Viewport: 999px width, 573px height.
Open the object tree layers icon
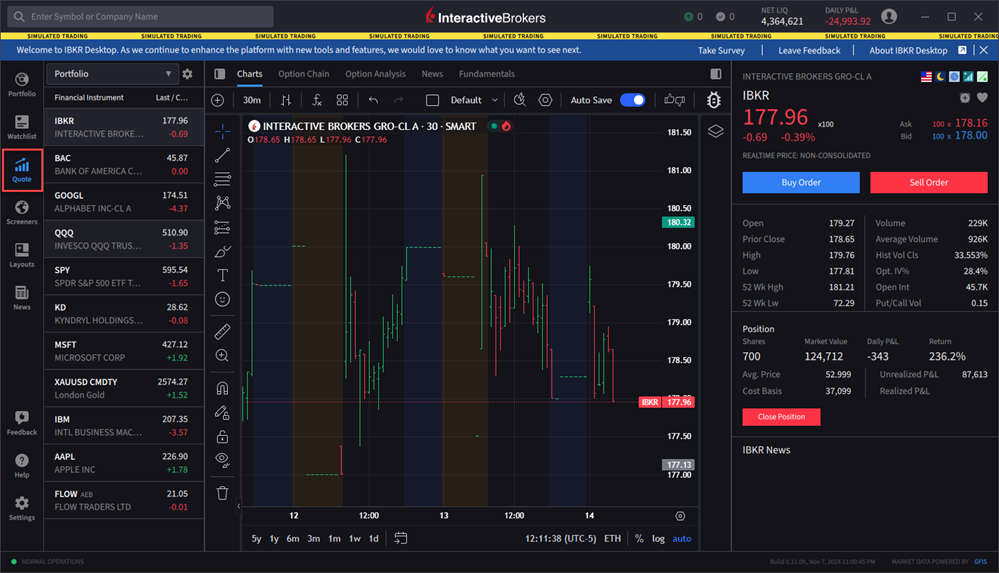click(715, 131)
